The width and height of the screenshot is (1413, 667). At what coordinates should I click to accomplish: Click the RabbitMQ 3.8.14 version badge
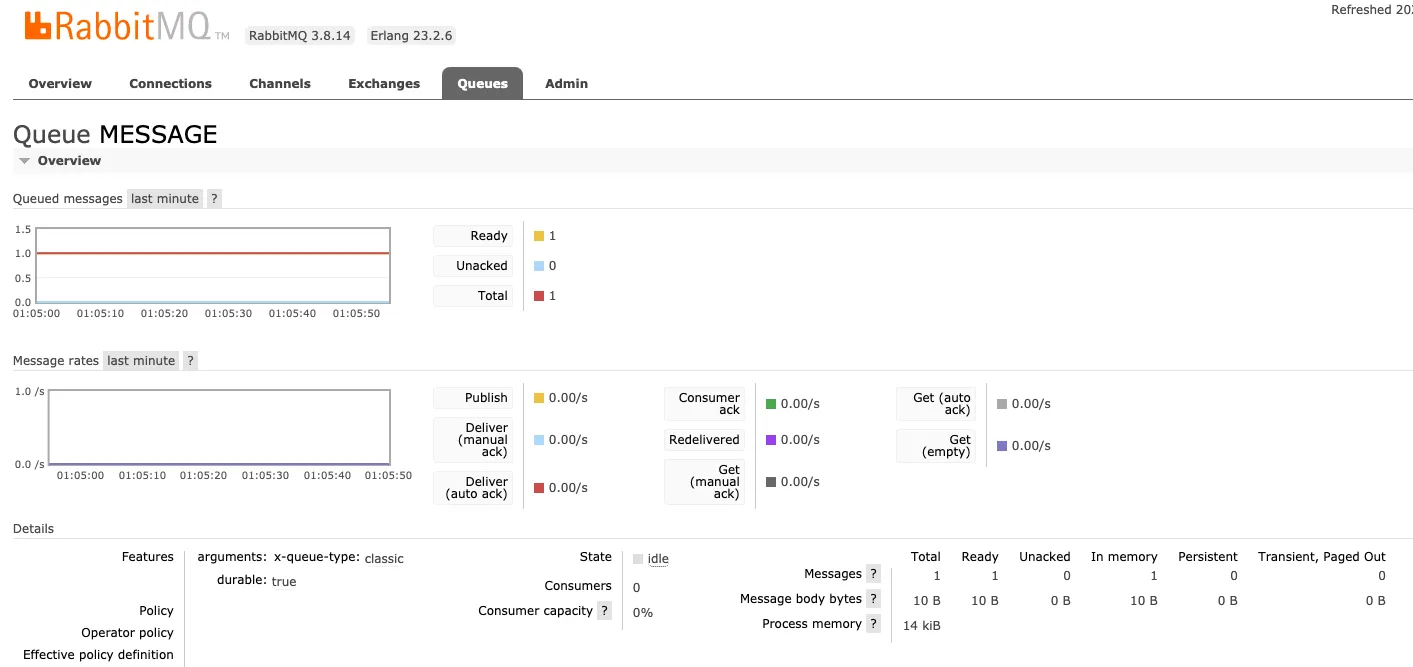coord(300,35)
